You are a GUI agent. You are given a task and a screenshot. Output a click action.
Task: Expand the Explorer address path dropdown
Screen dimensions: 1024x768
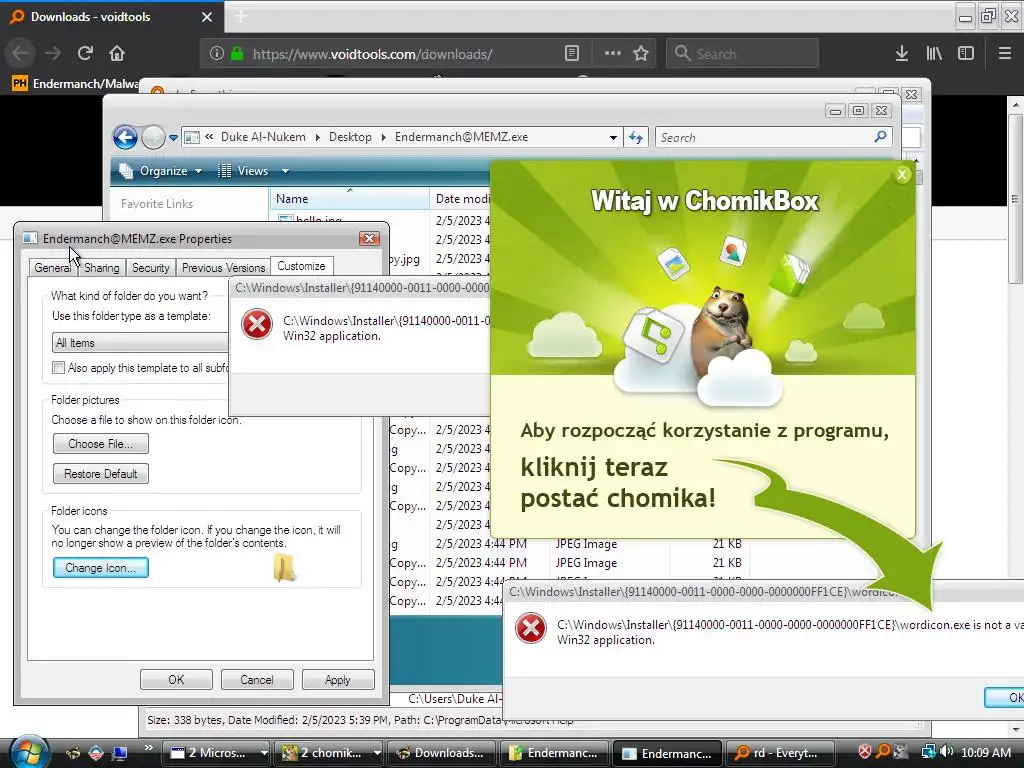coord(613,137)
